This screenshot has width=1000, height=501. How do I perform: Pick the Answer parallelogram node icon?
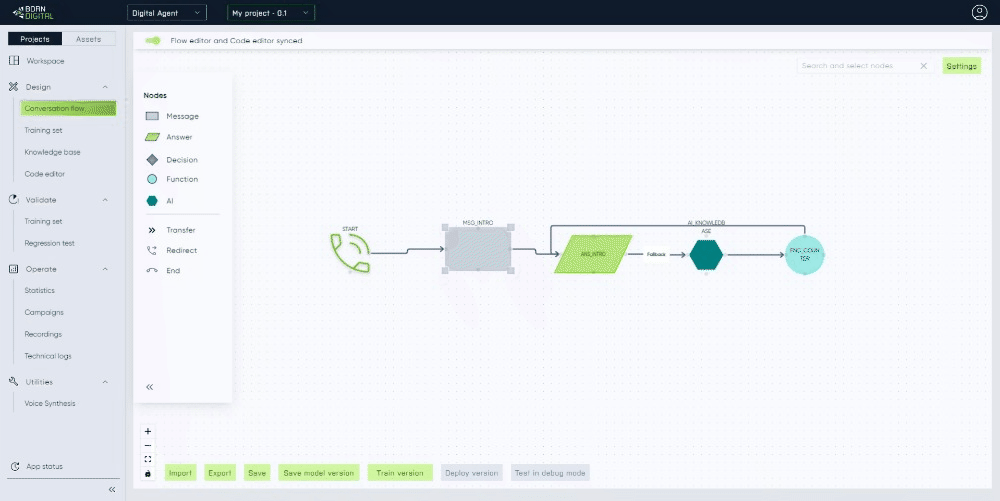point(152,137)
